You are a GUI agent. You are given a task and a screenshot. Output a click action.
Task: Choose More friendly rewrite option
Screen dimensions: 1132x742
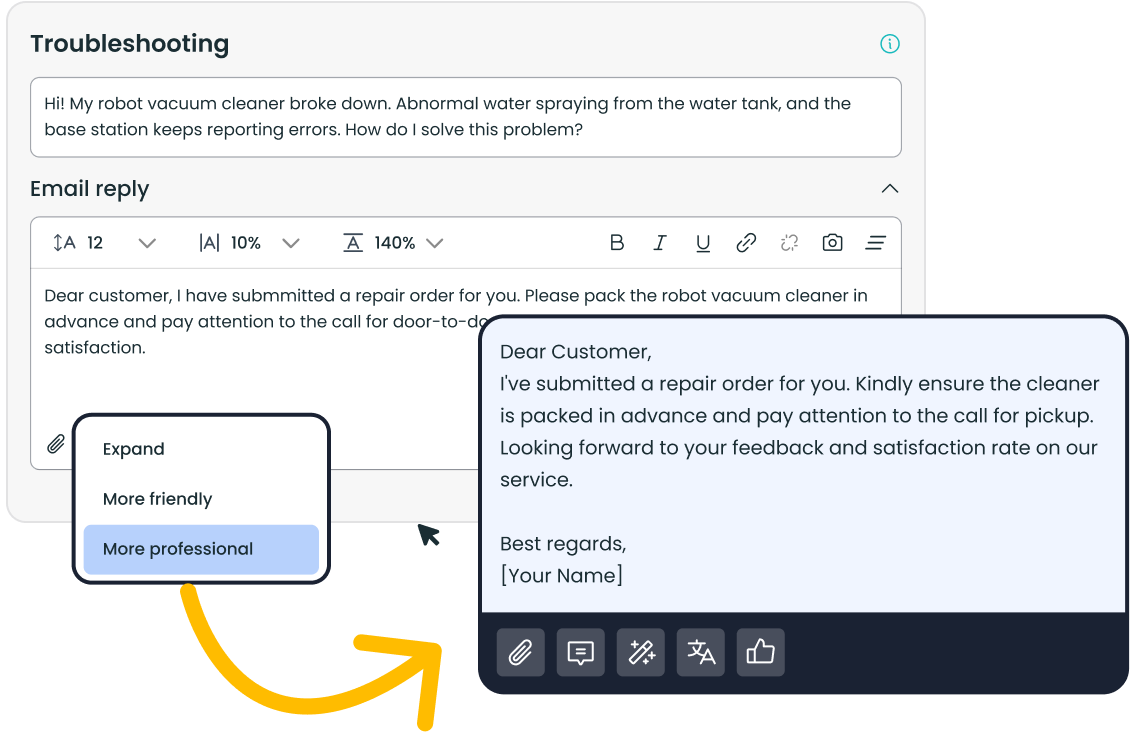(158, 499)
